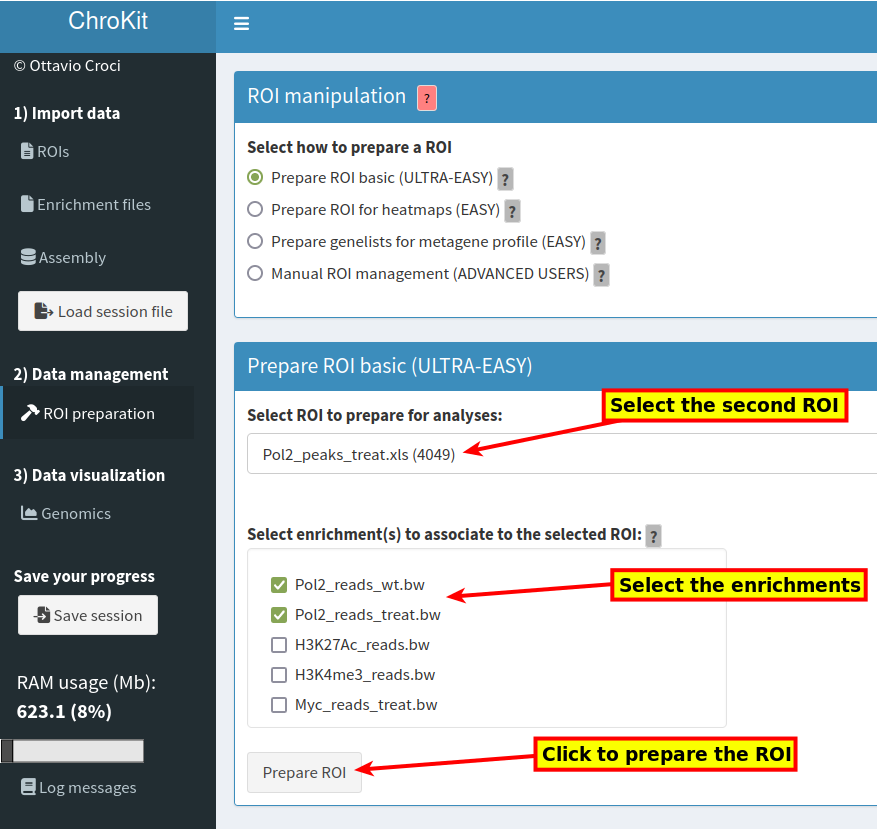Enable the Myc_reads_treat.bw enrichment

tap(279, 704)
